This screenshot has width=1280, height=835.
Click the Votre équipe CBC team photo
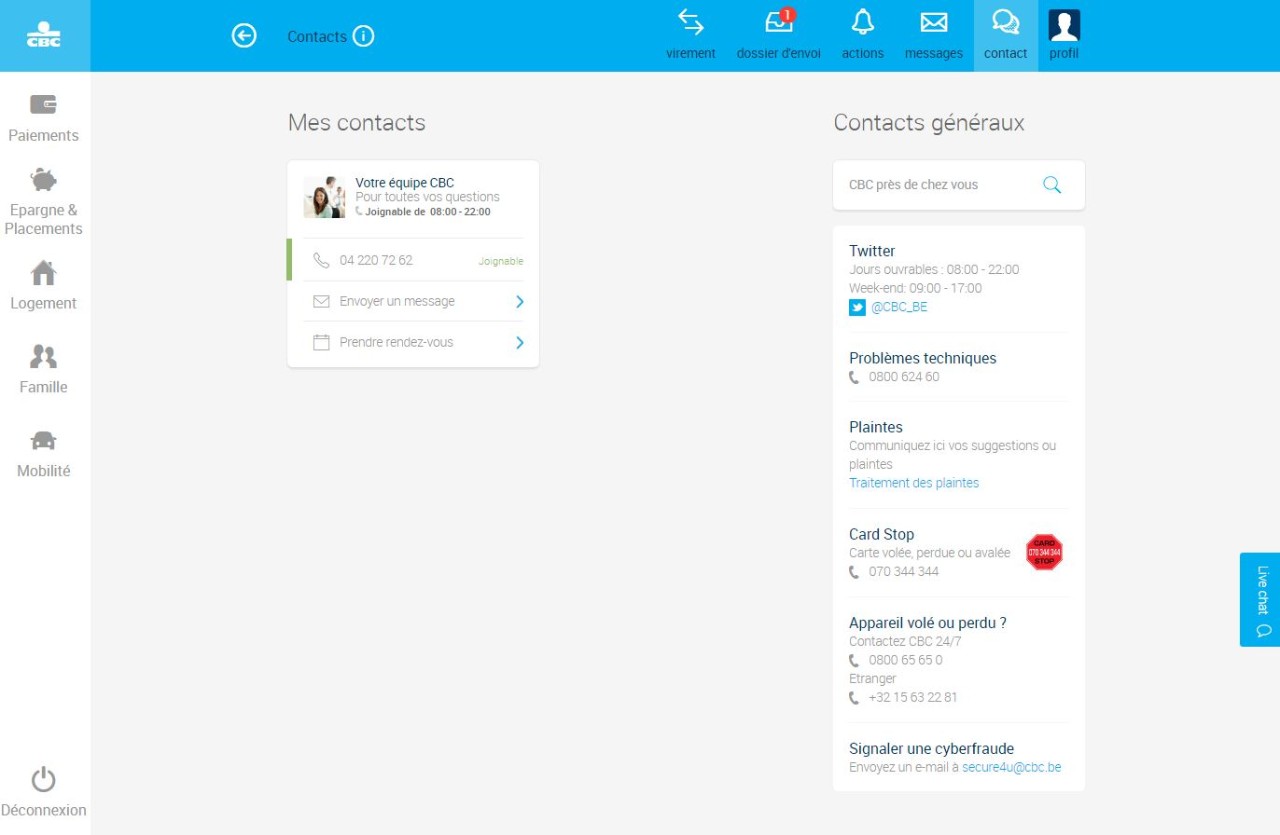pos(324,197)
